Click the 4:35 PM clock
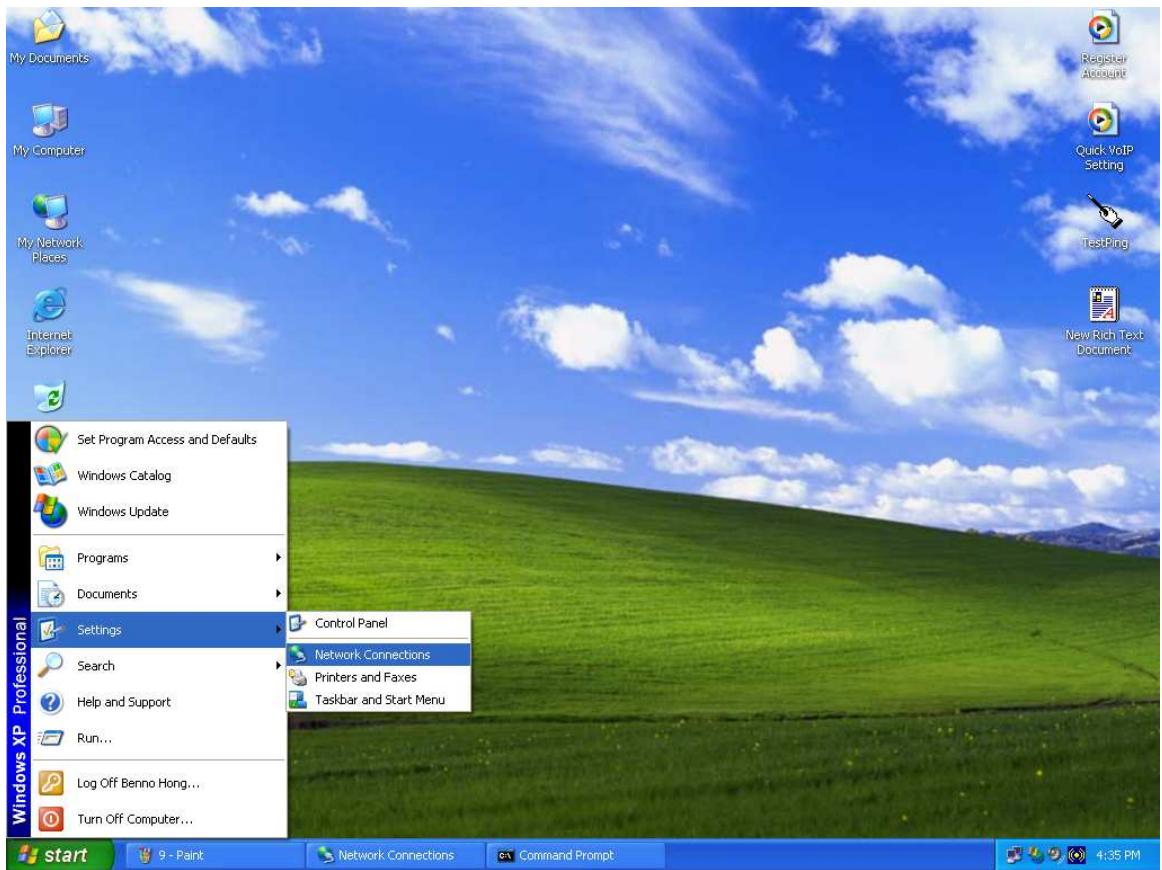This screenshot has height=870, width=1162. [x=1118, y=855]
